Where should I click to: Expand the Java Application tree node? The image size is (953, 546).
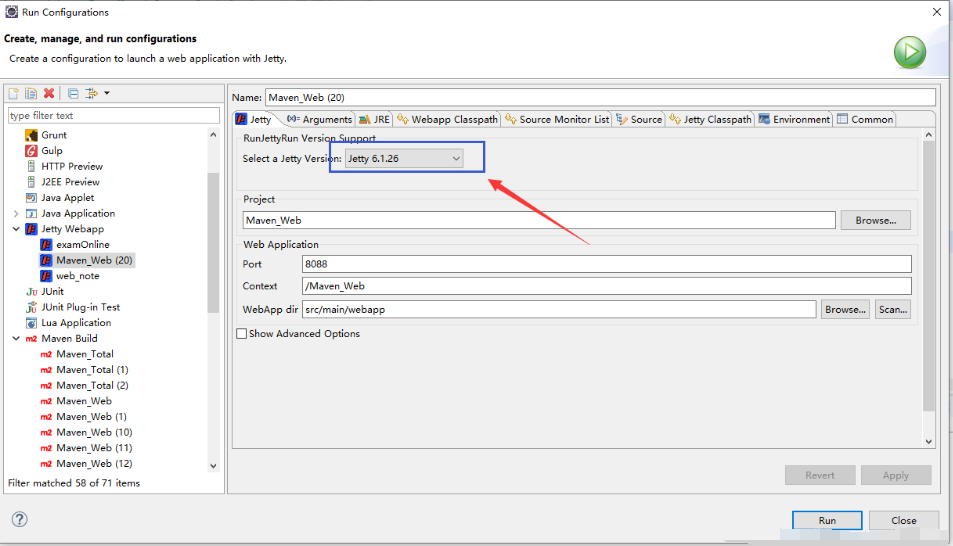(x=16, y=213)
